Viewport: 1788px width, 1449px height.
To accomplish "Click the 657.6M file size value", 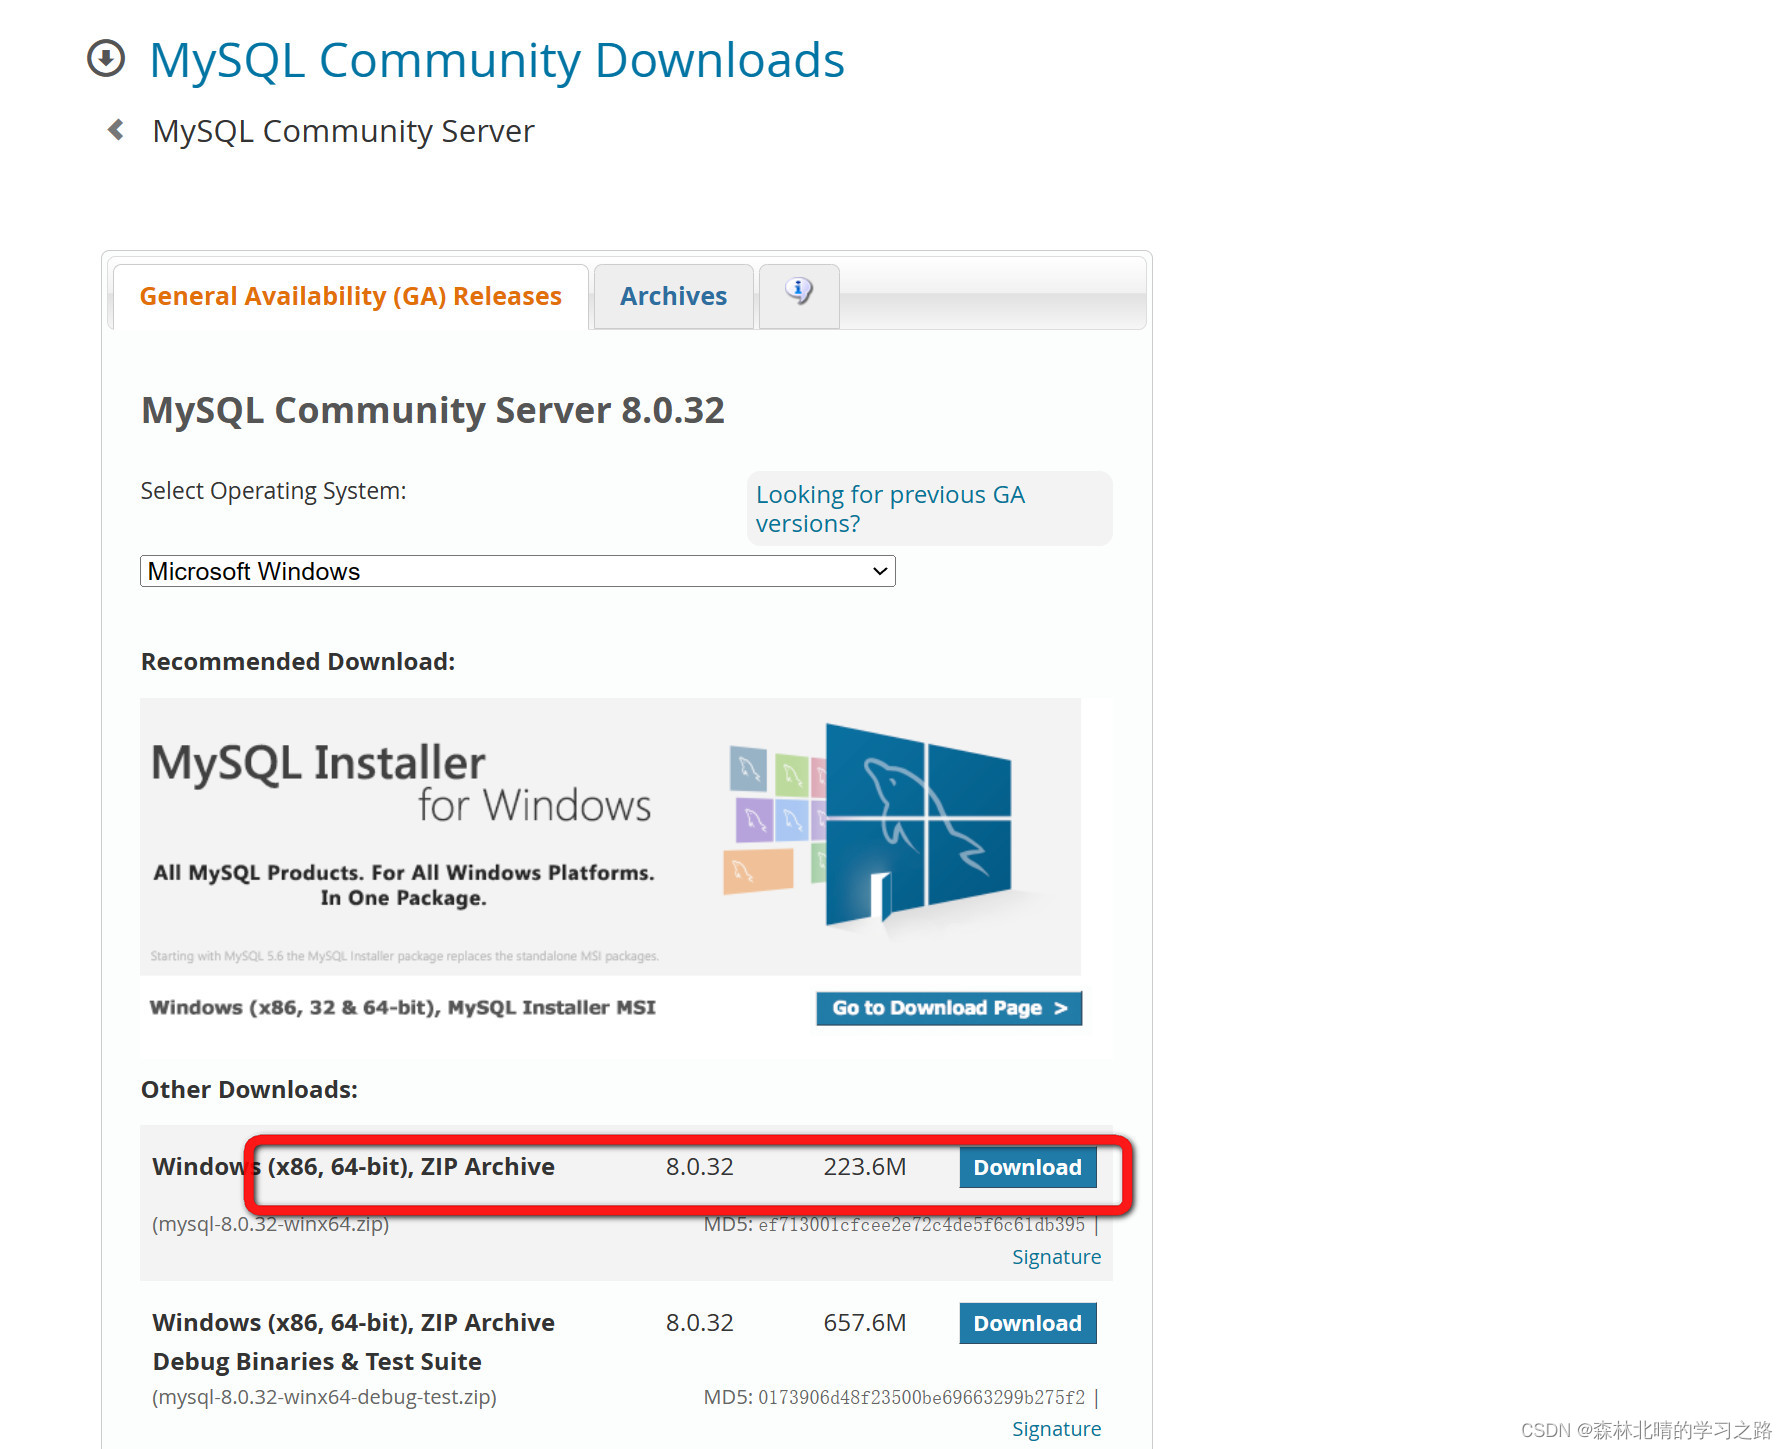I will (865, 1323).
